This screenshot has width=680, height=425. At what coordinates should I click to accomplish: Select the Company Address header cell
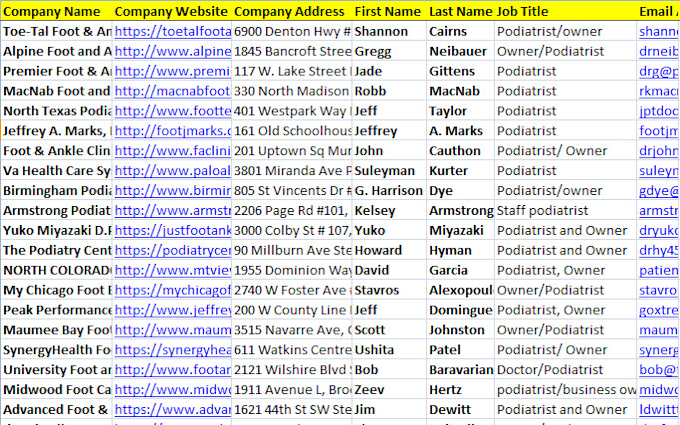click(292, 11)
